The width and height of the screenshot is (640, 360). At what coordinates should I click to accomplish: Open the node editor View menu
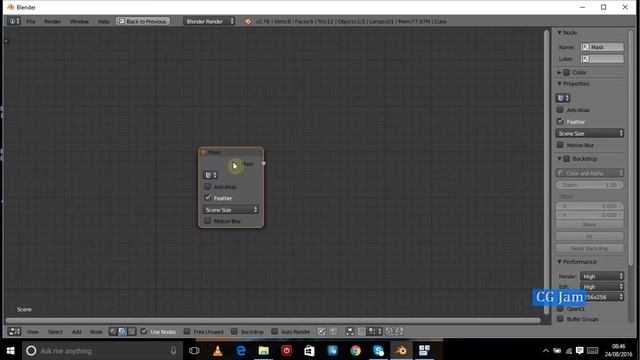tap(33, 332)
